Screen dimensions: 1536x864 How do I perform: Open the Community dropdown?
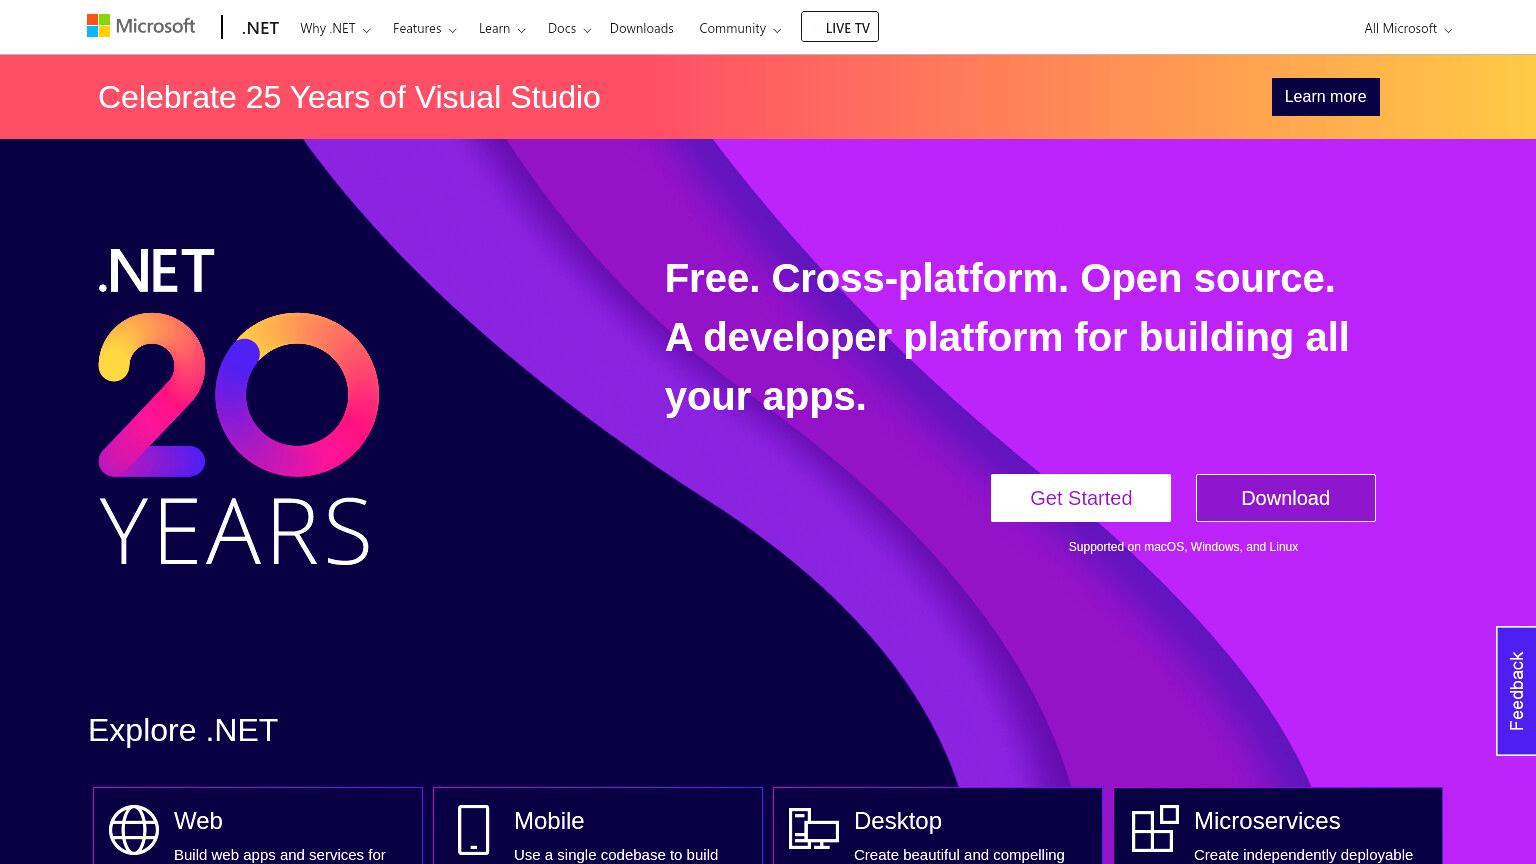[x=740, y=28]
